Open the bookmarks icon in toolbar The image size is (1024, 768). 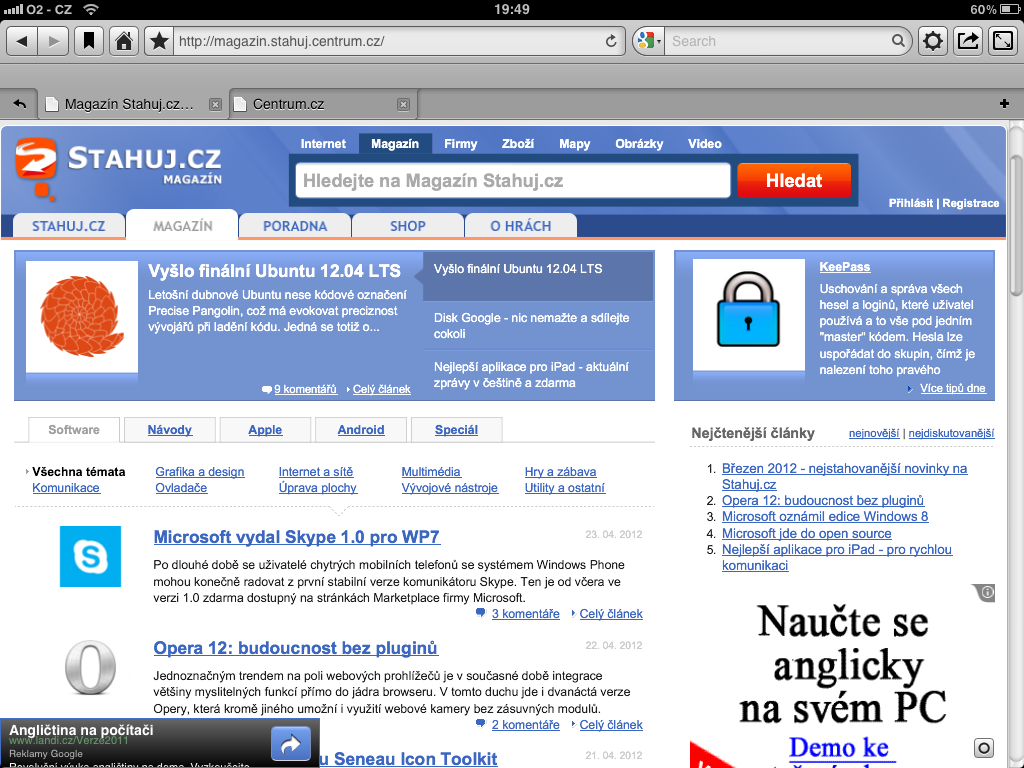(x=89, y=41)
